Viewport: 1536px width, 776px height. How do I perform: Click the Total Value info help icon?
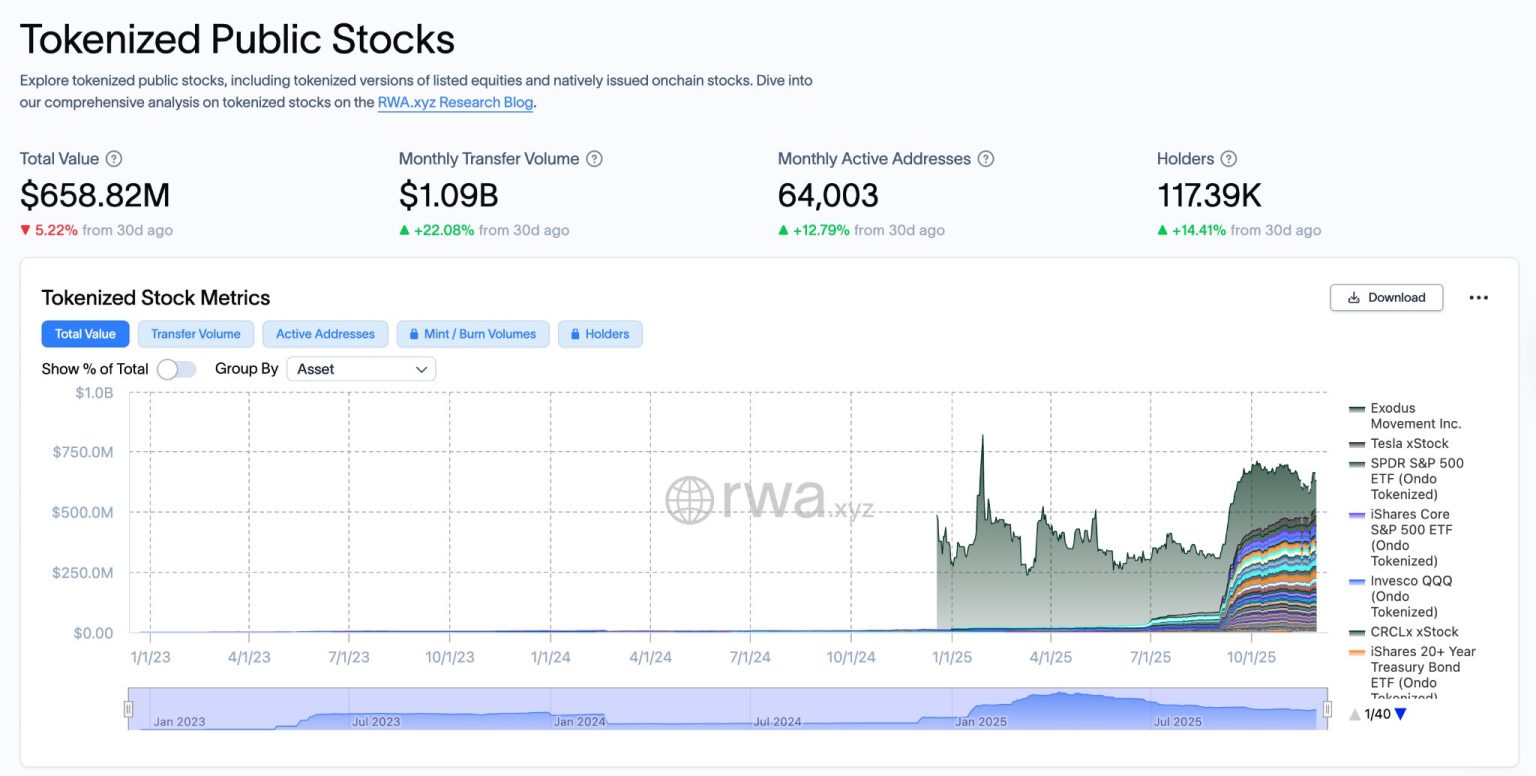coord(114,159)
